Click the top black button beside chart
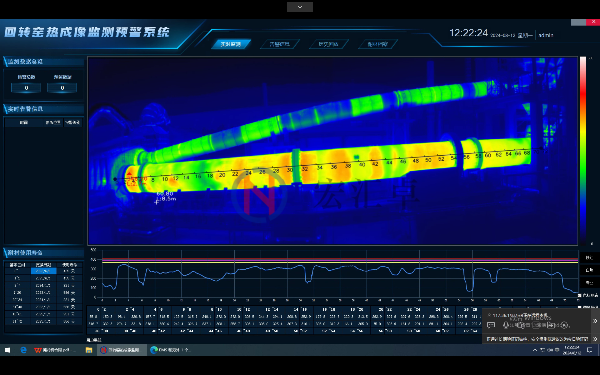Viewport: 600px width, 375px height. (590, 258)
